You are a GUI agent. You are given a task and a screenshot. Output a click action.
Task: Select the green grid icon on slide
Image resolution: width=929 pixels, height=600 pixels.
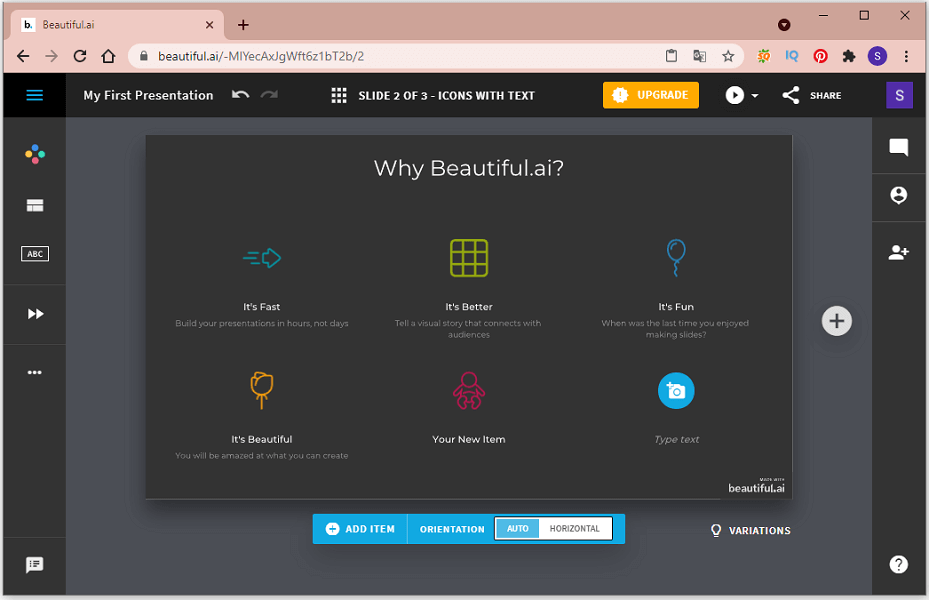[469, 258]
